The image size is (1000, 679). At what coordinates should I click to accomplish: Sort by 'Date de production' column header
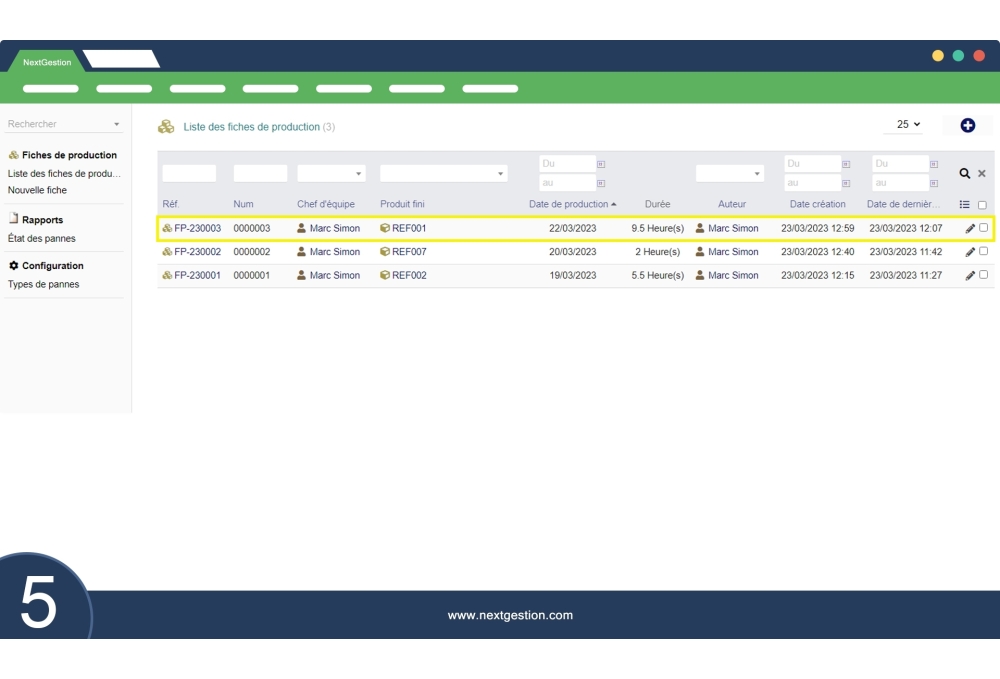[568, 204]
